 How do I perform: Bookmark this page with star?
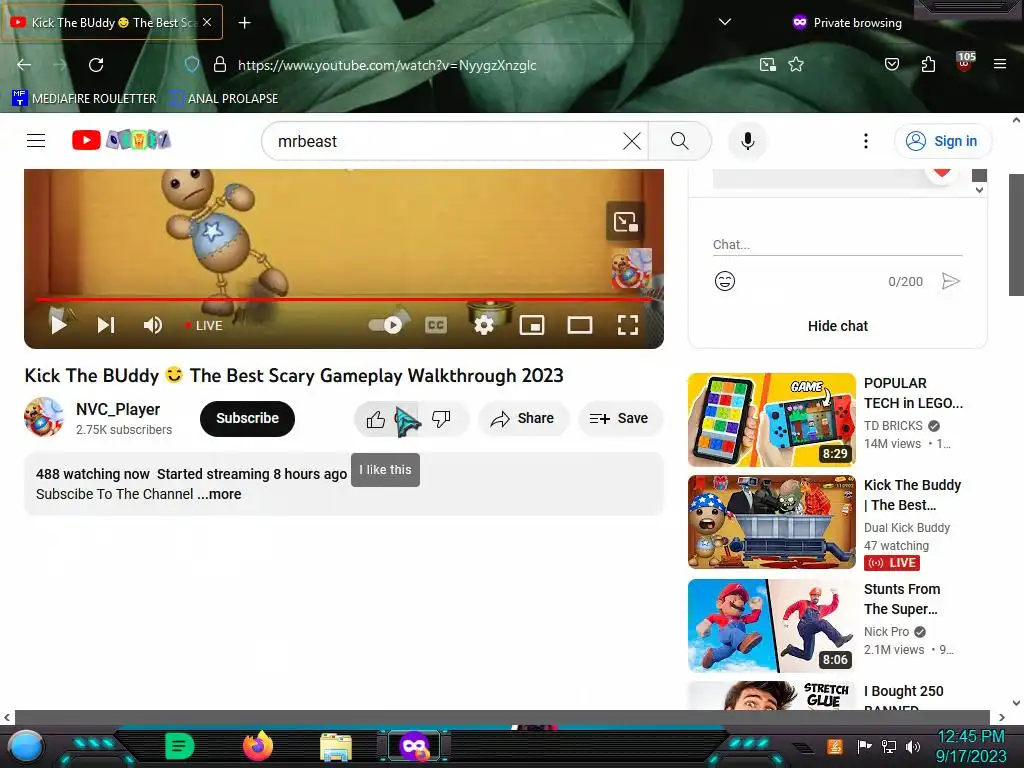point(795,64)
